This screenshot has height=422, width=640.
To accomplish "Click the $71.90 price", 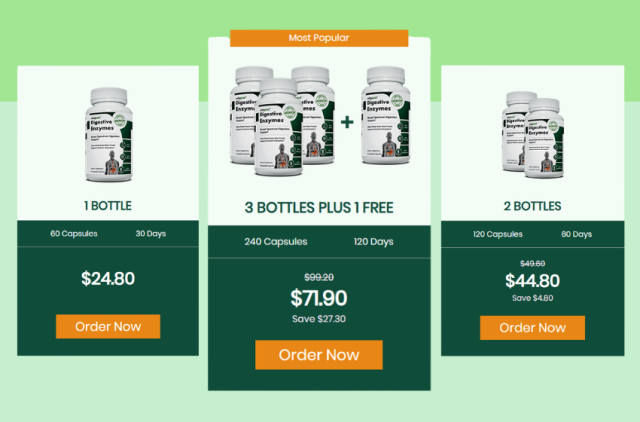I will 319,298.
